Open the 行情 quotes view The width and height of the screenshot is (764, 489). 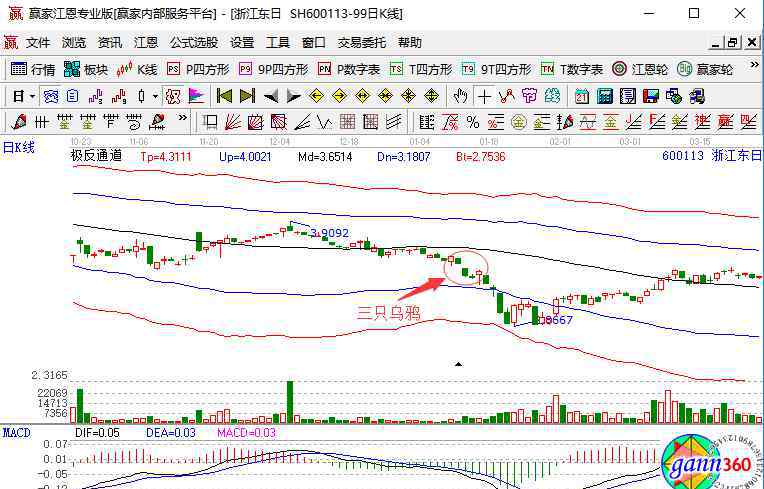[x=33, y=70]
